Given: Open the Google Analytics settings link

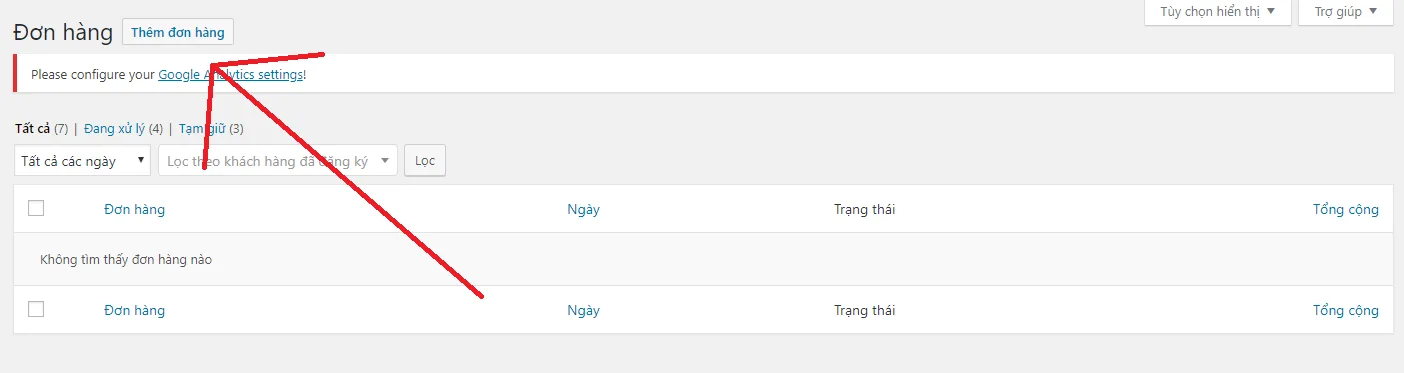Looking at the screenshot, I should point(230,74).
